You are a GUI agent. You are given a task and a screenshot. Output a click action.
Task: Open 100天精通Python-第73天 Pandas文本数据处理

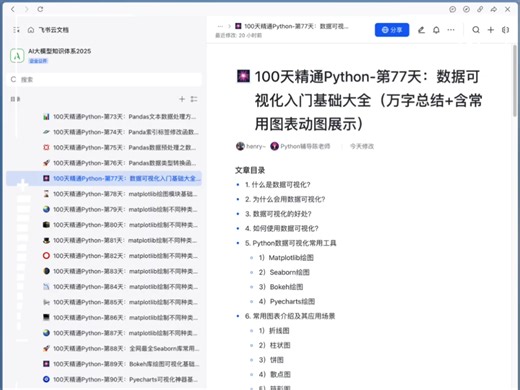pos(104,117)
